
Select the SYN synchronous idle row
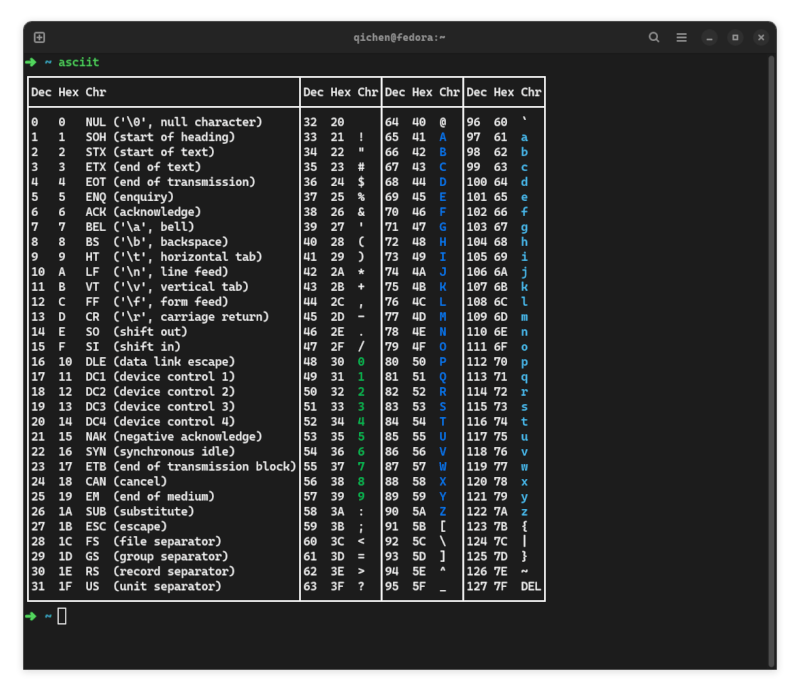[133, 452]
